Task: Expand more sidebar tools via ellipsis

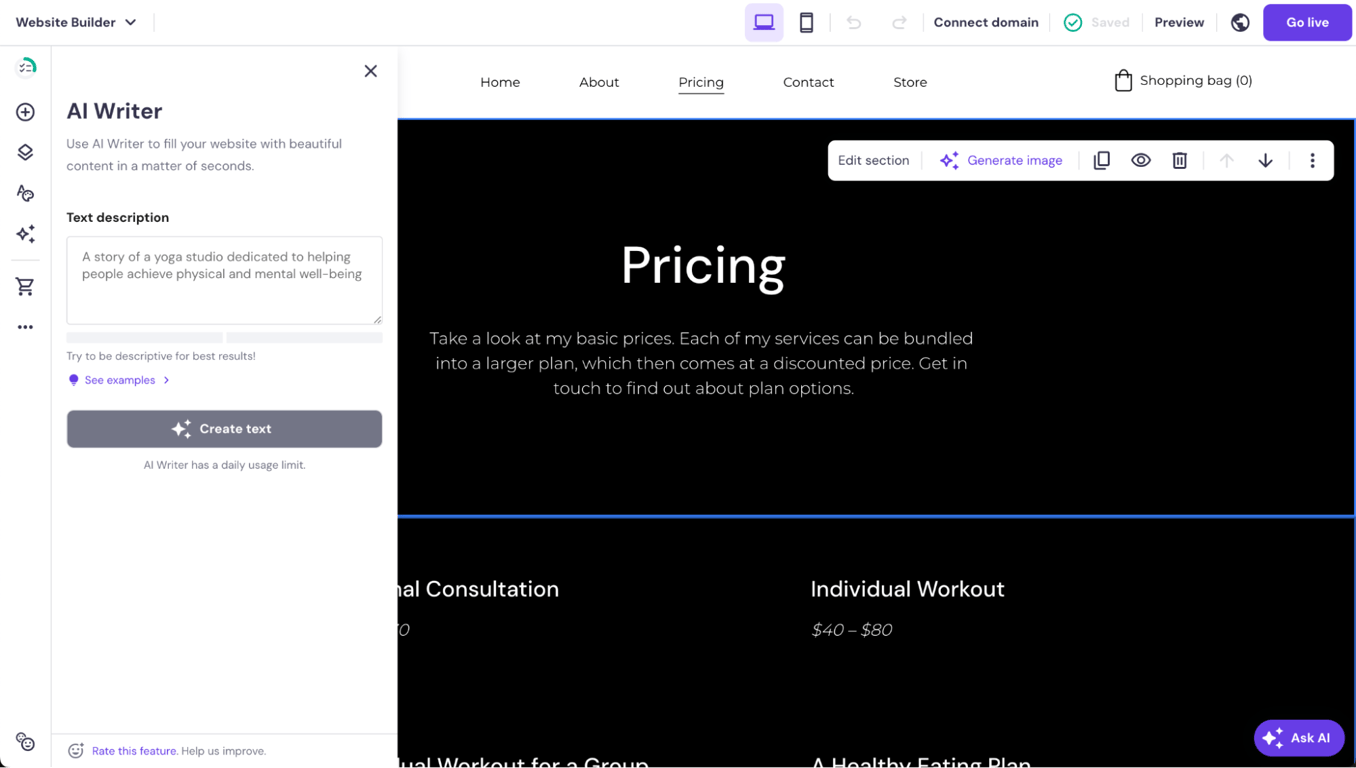Action: tap(24, 326)
